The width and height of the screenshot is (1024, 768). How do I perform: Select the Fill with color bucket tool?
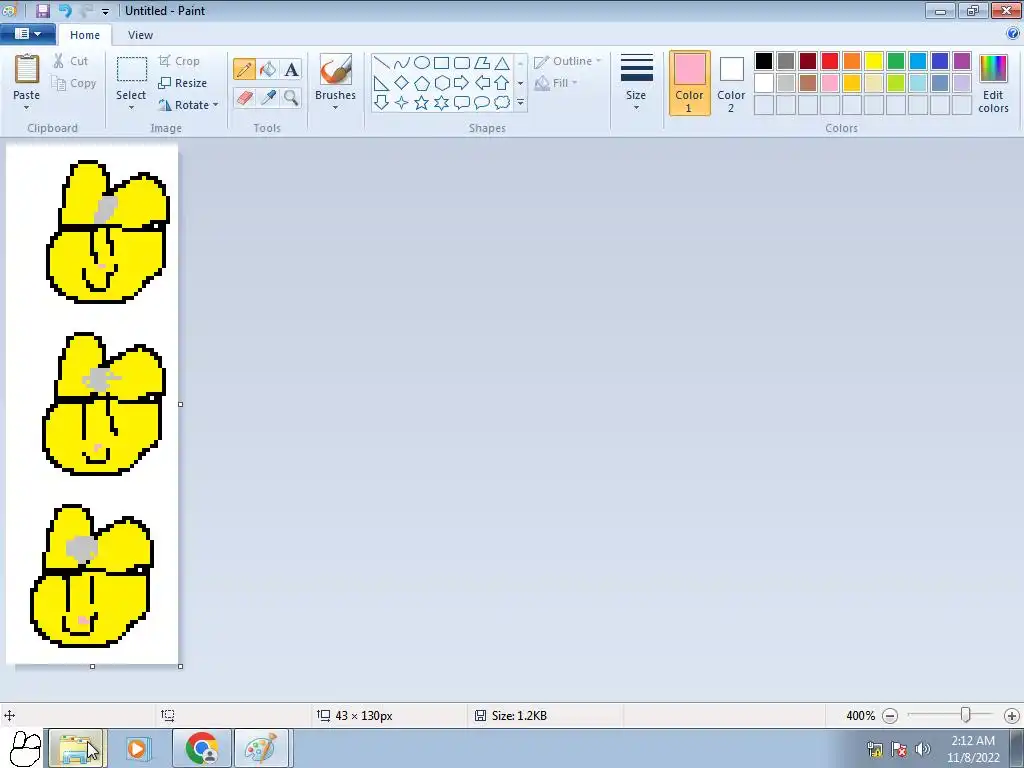(x=268, y=69)
